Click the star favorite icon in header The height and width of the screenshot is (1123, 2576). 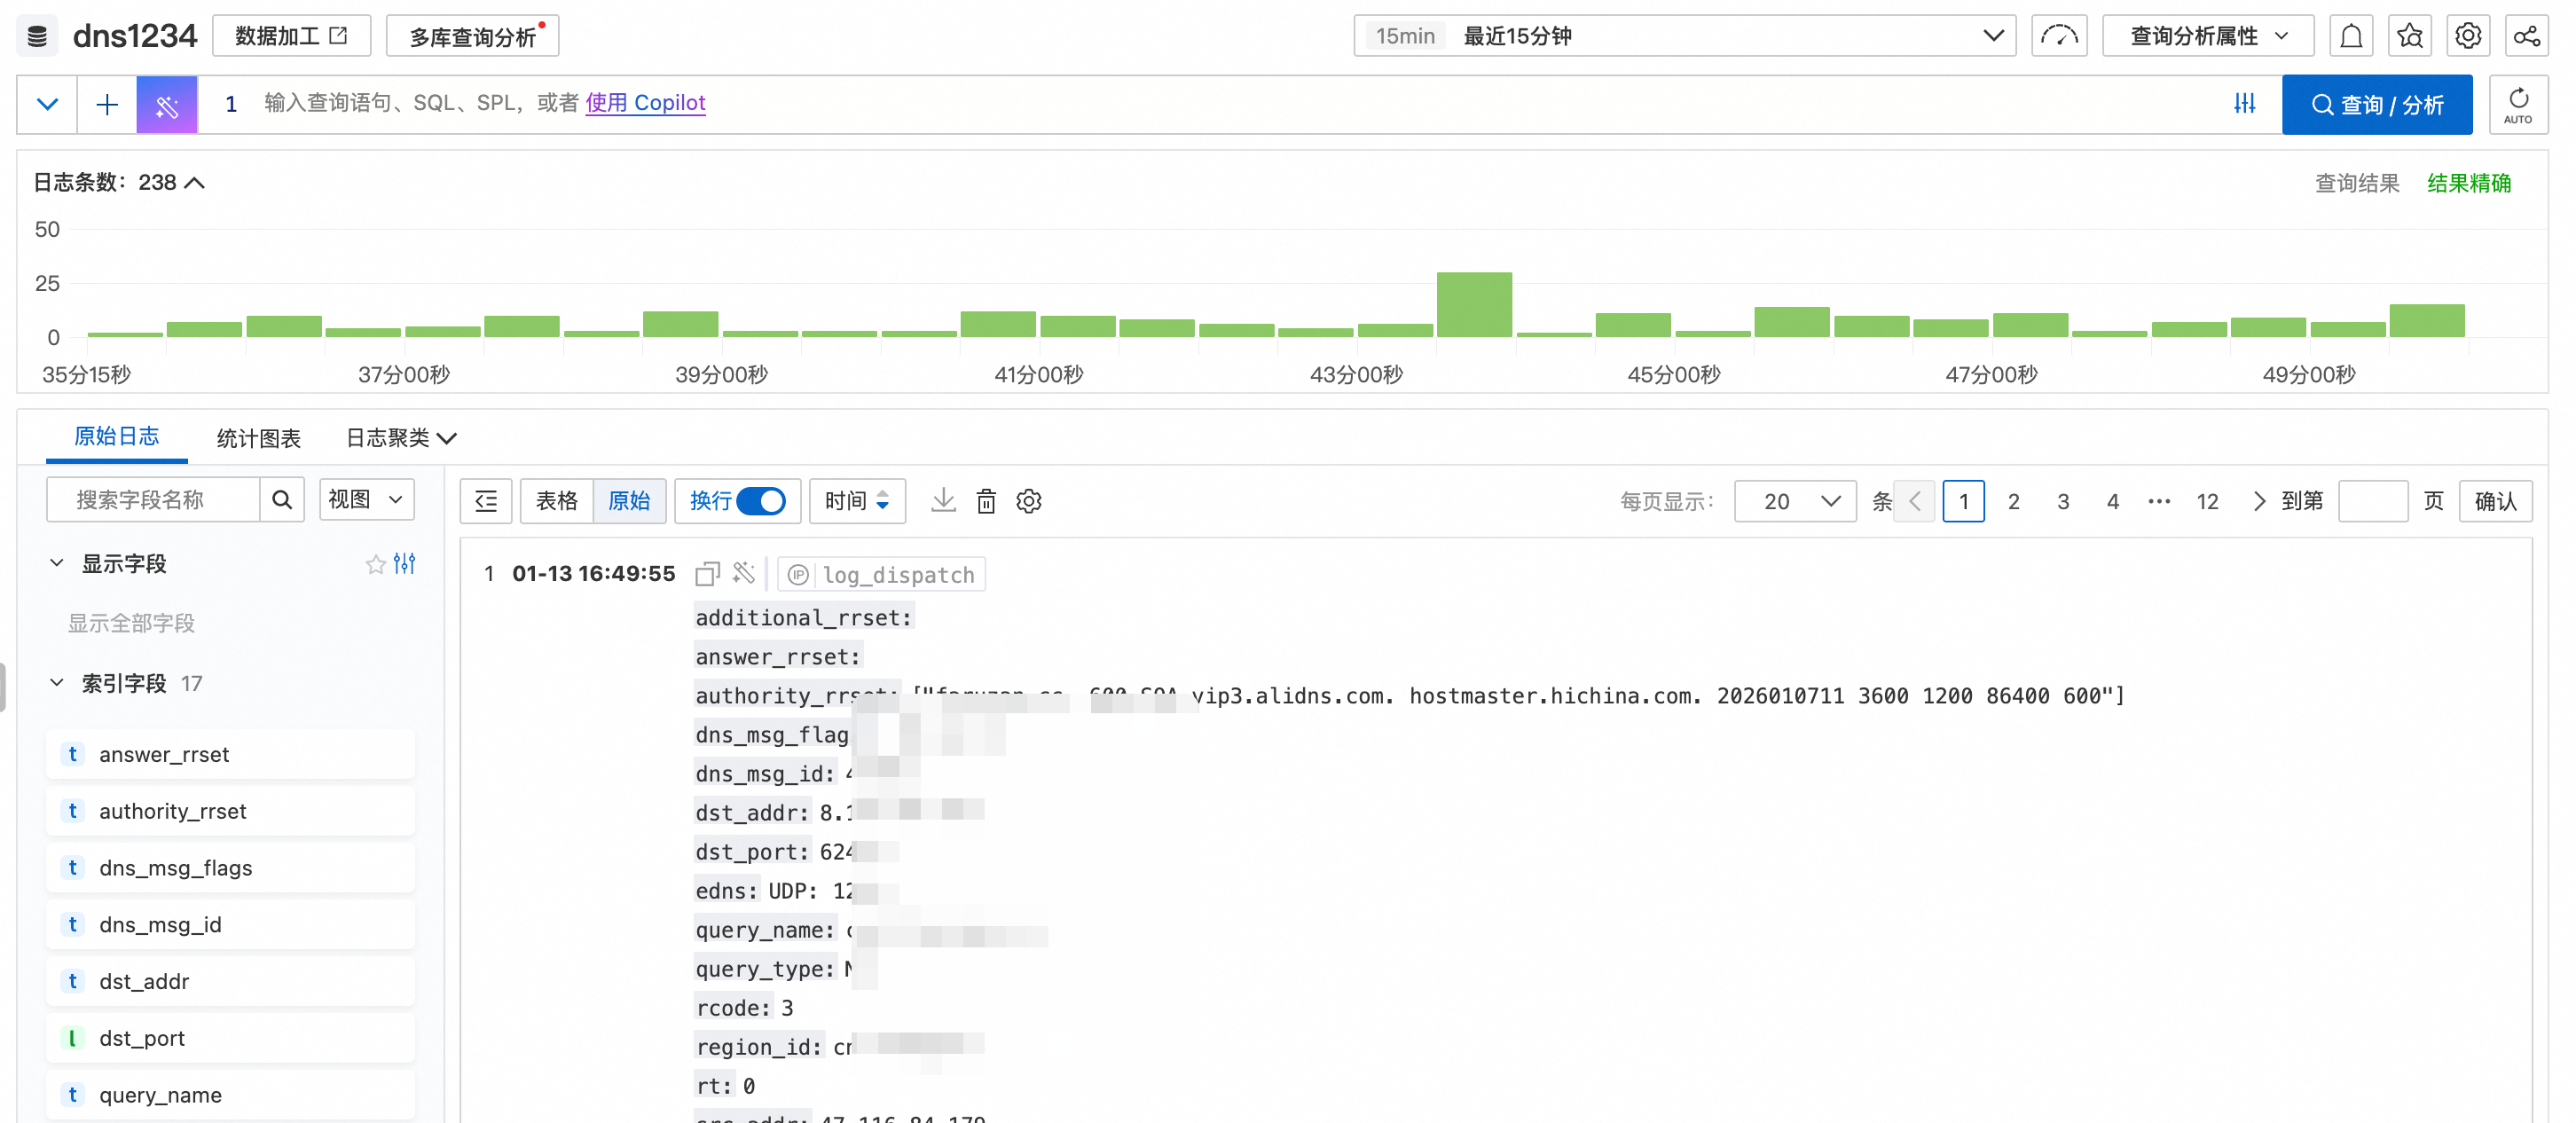[x=2409, y=36]
